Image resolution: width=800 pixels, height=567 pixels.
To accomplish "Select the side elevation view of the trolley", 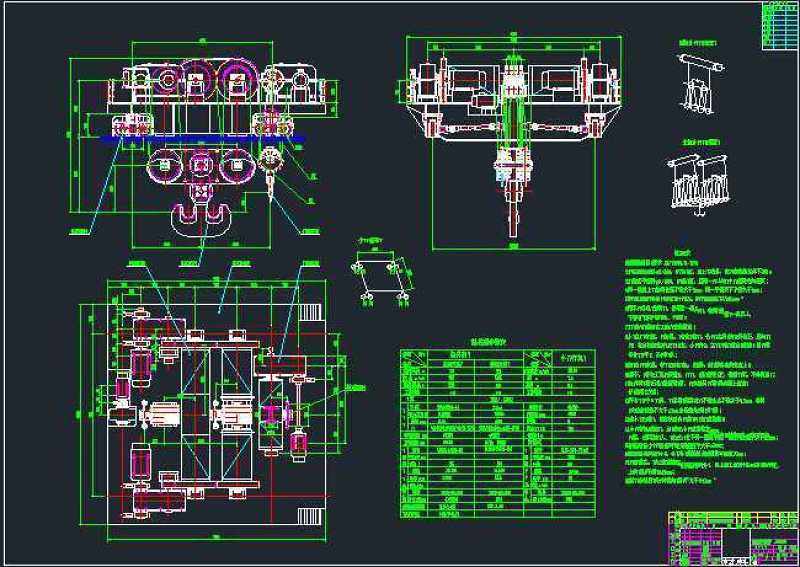I will pos(514,142).
